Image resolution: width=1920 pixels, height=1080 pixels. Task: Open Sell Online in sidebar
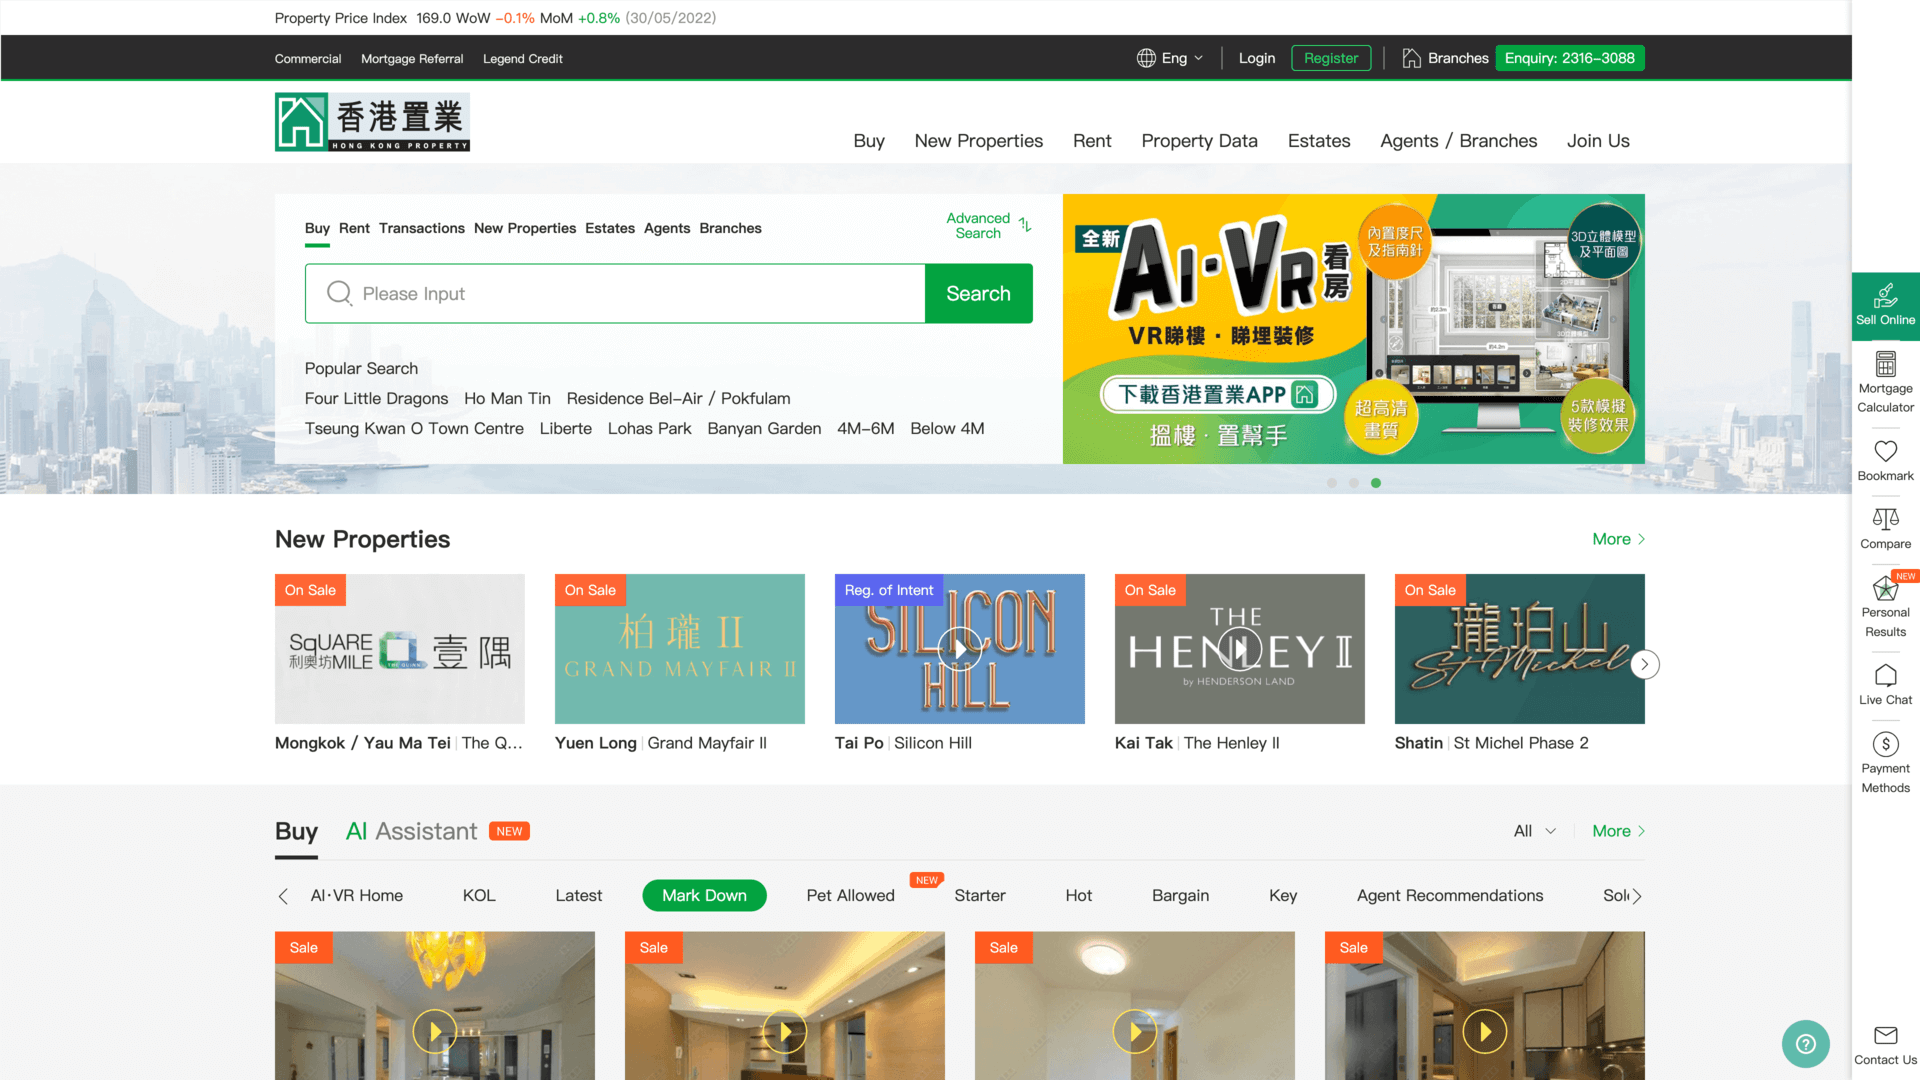1885,305
